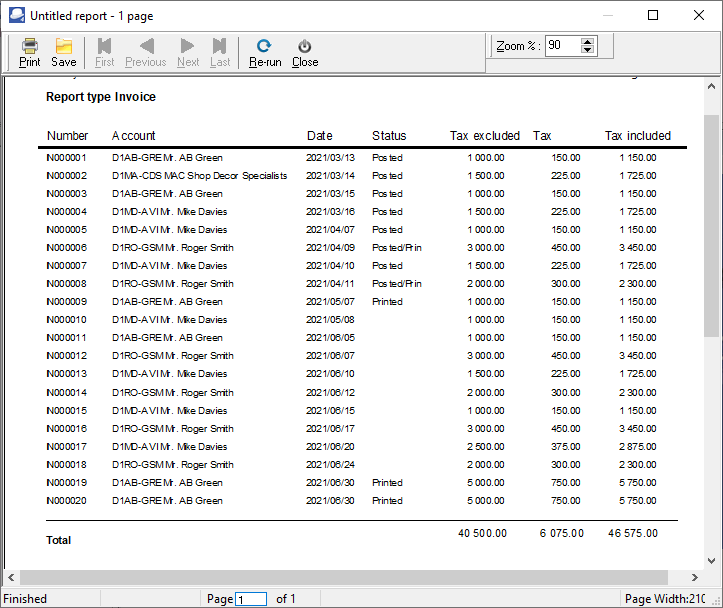Image resolution: width=723 pixels, height=608 pixels.
Task: Click date 2021/06/17
Action: (331, 429)
